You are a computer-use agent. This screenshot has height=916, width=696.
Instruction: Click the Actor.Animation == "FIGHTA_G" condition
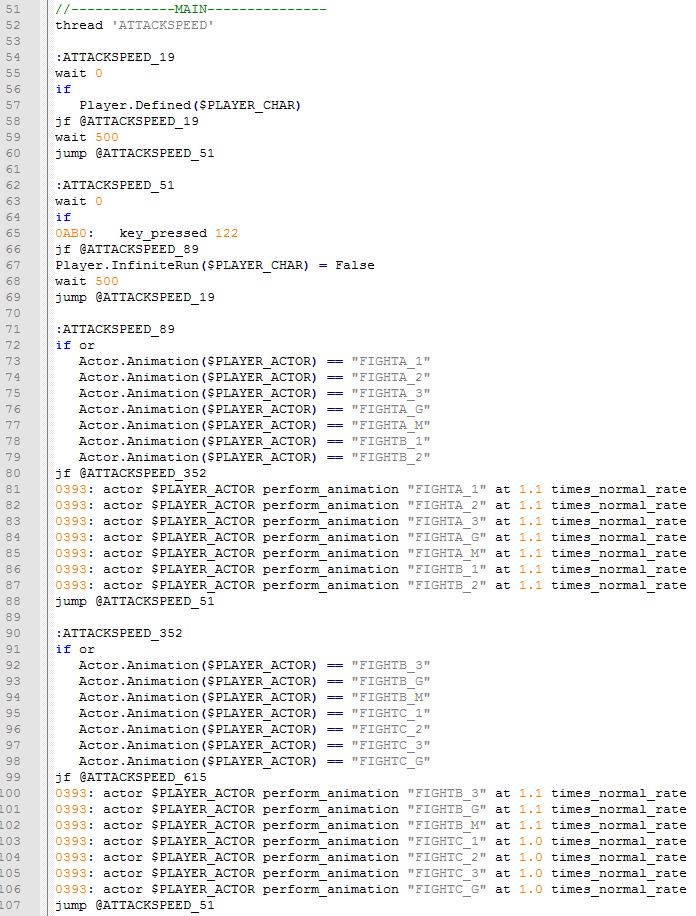click(255, 410)
